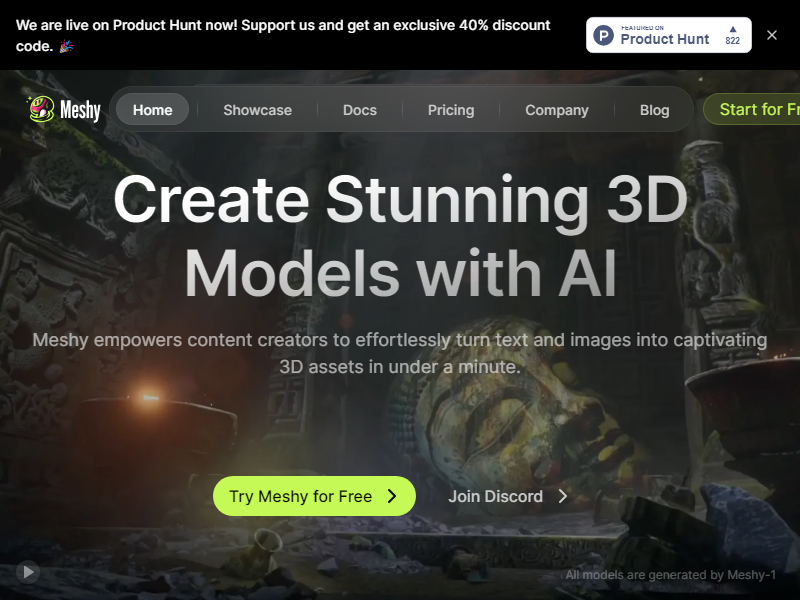Screen dimensions: 800x600
Task: Click the 'We are live on Product Hunt' banner text
Action: coord(283,35)
